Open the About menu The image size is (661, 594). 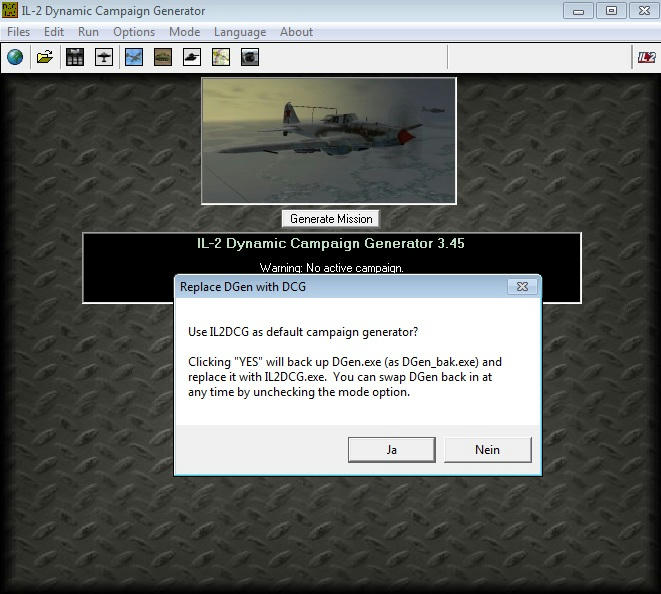coord(296,32)
